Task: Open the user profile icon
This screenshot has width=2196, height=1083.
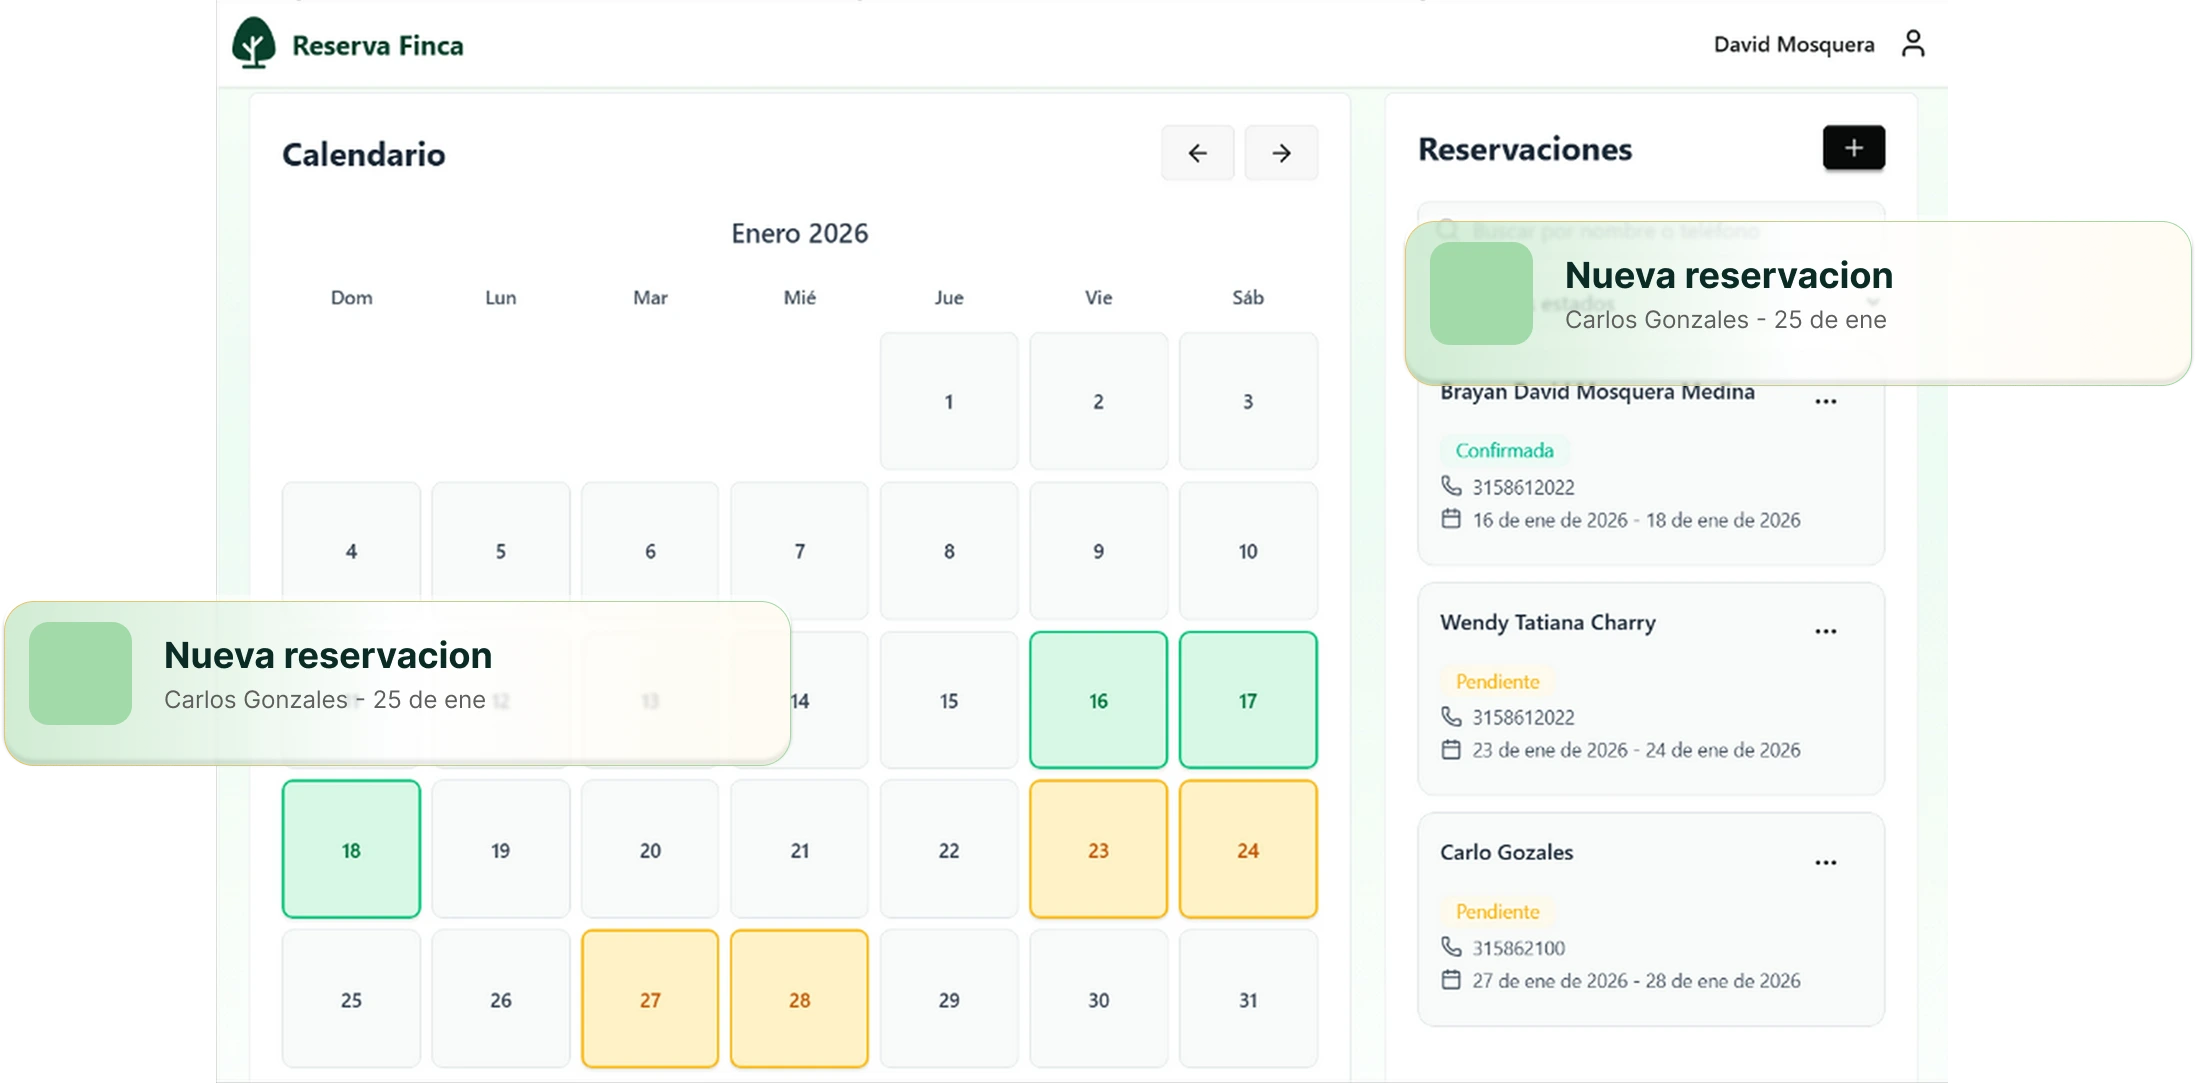Action: [1912, 44]
